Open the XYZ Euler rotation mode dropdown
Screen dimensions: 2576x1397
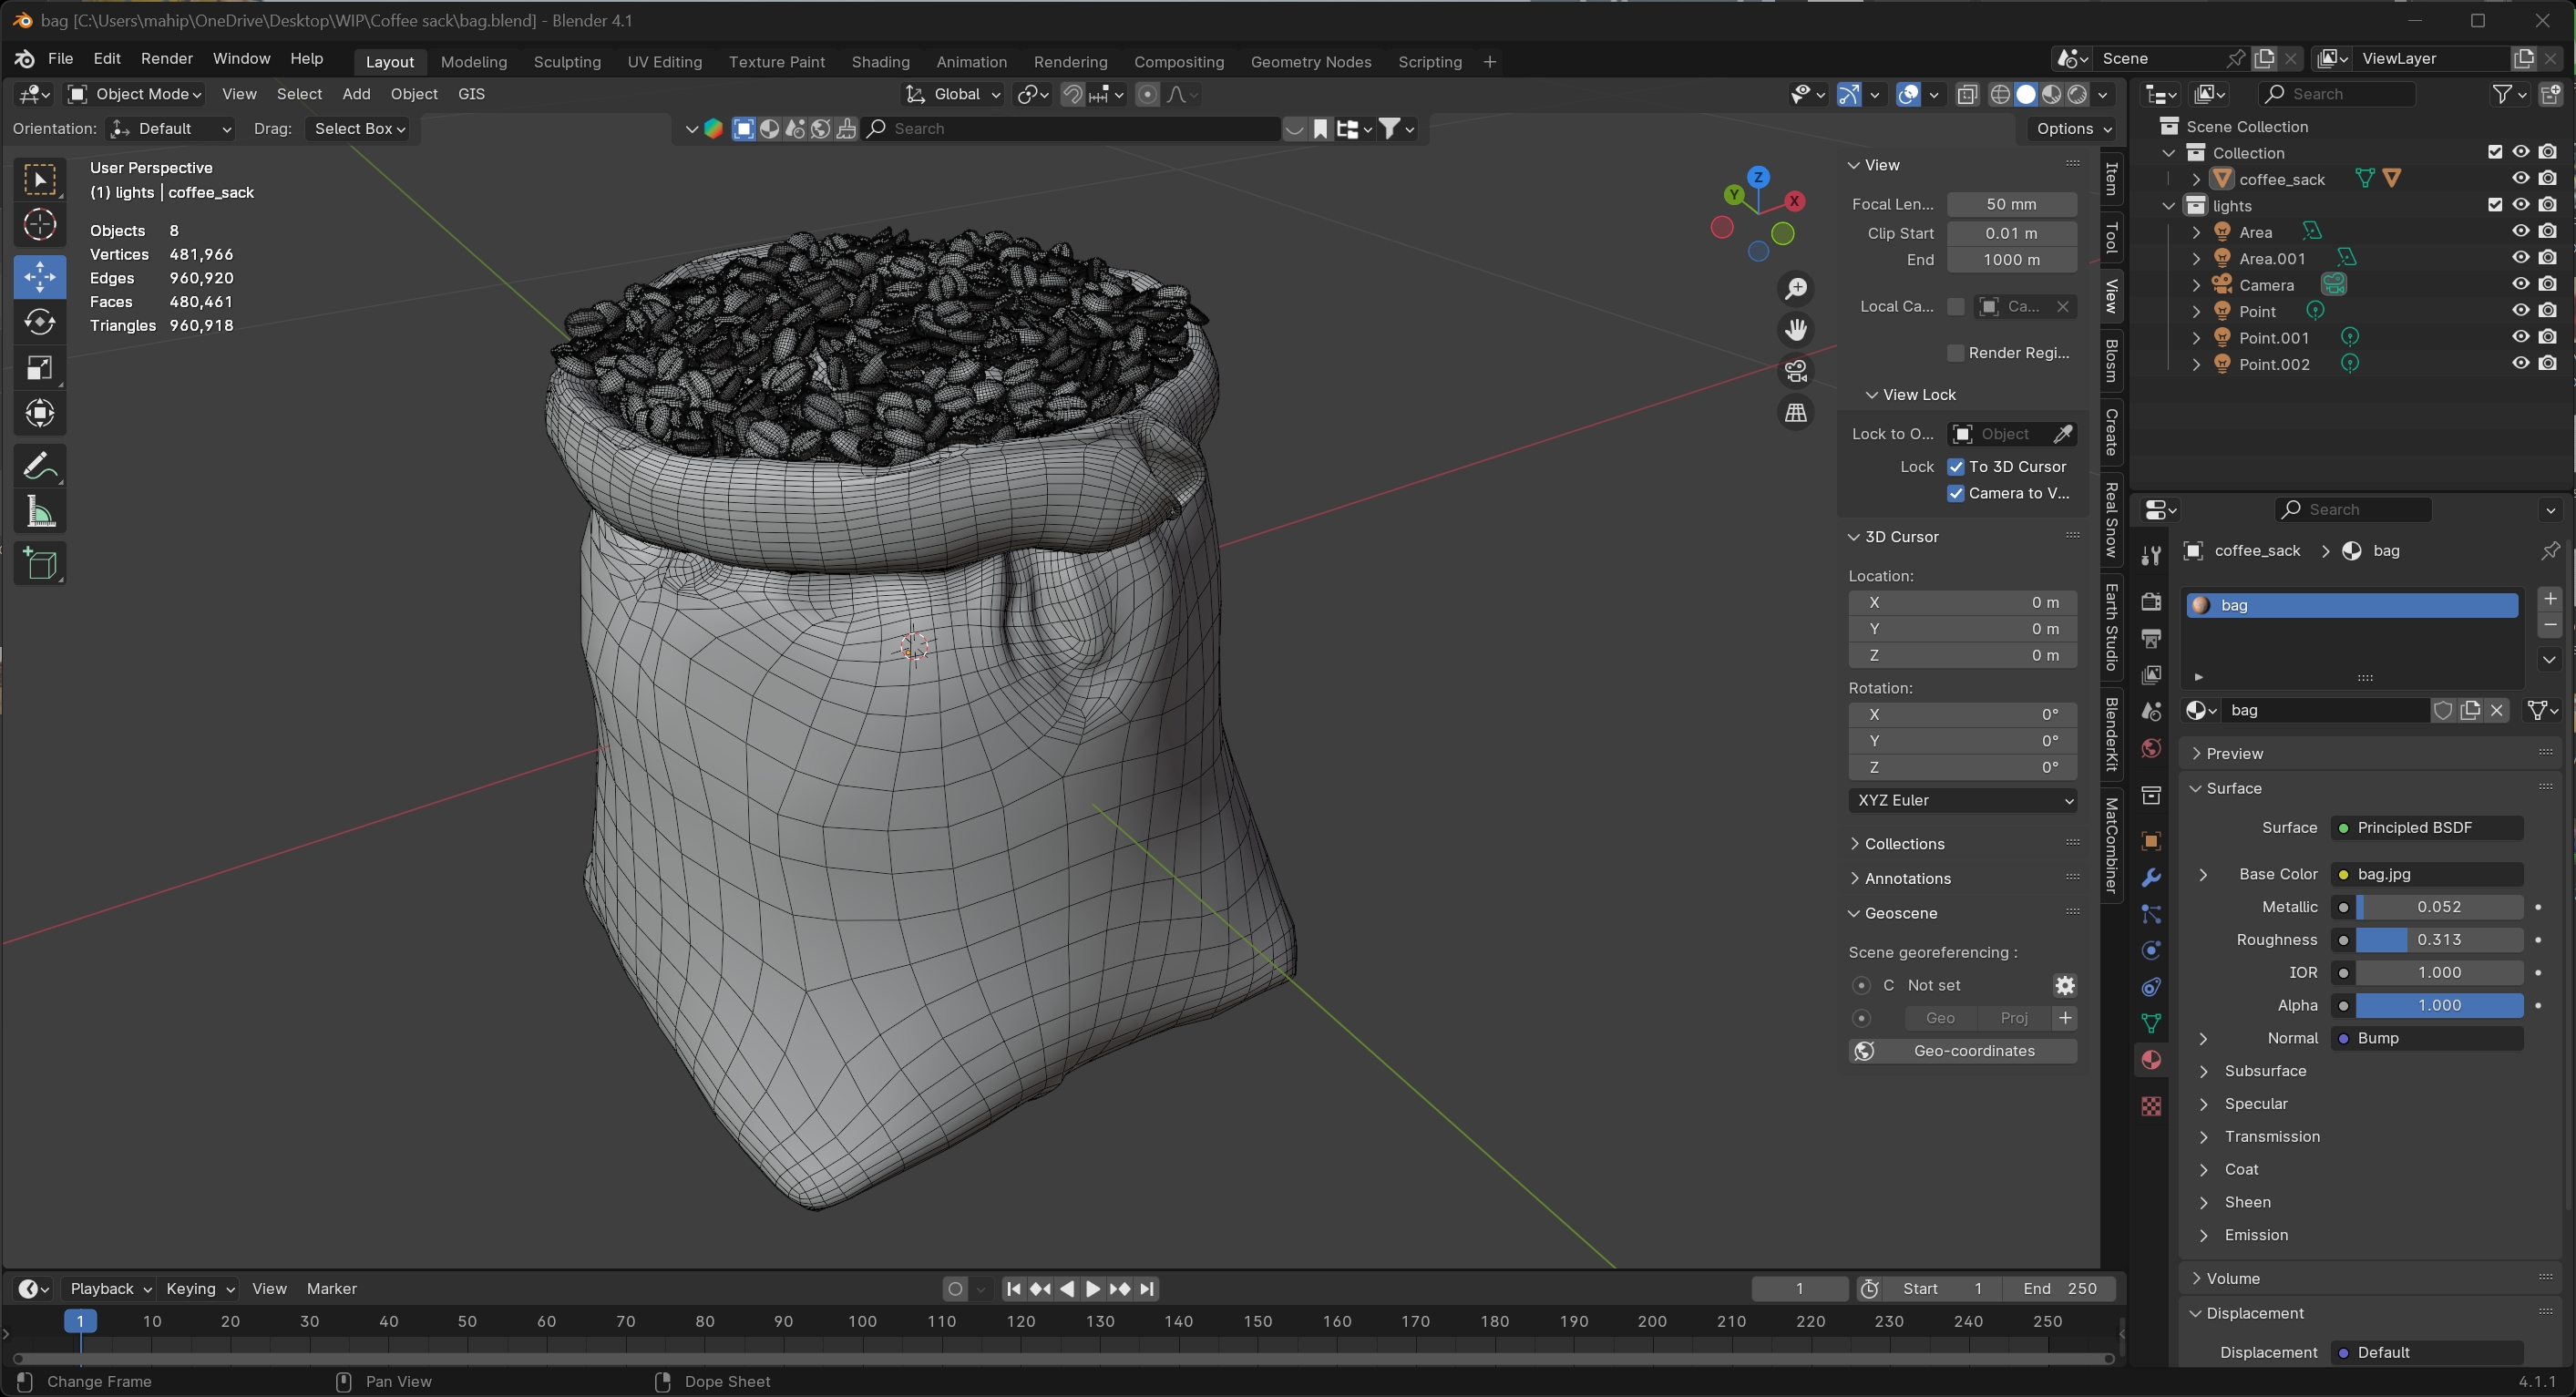[1962, 800]
